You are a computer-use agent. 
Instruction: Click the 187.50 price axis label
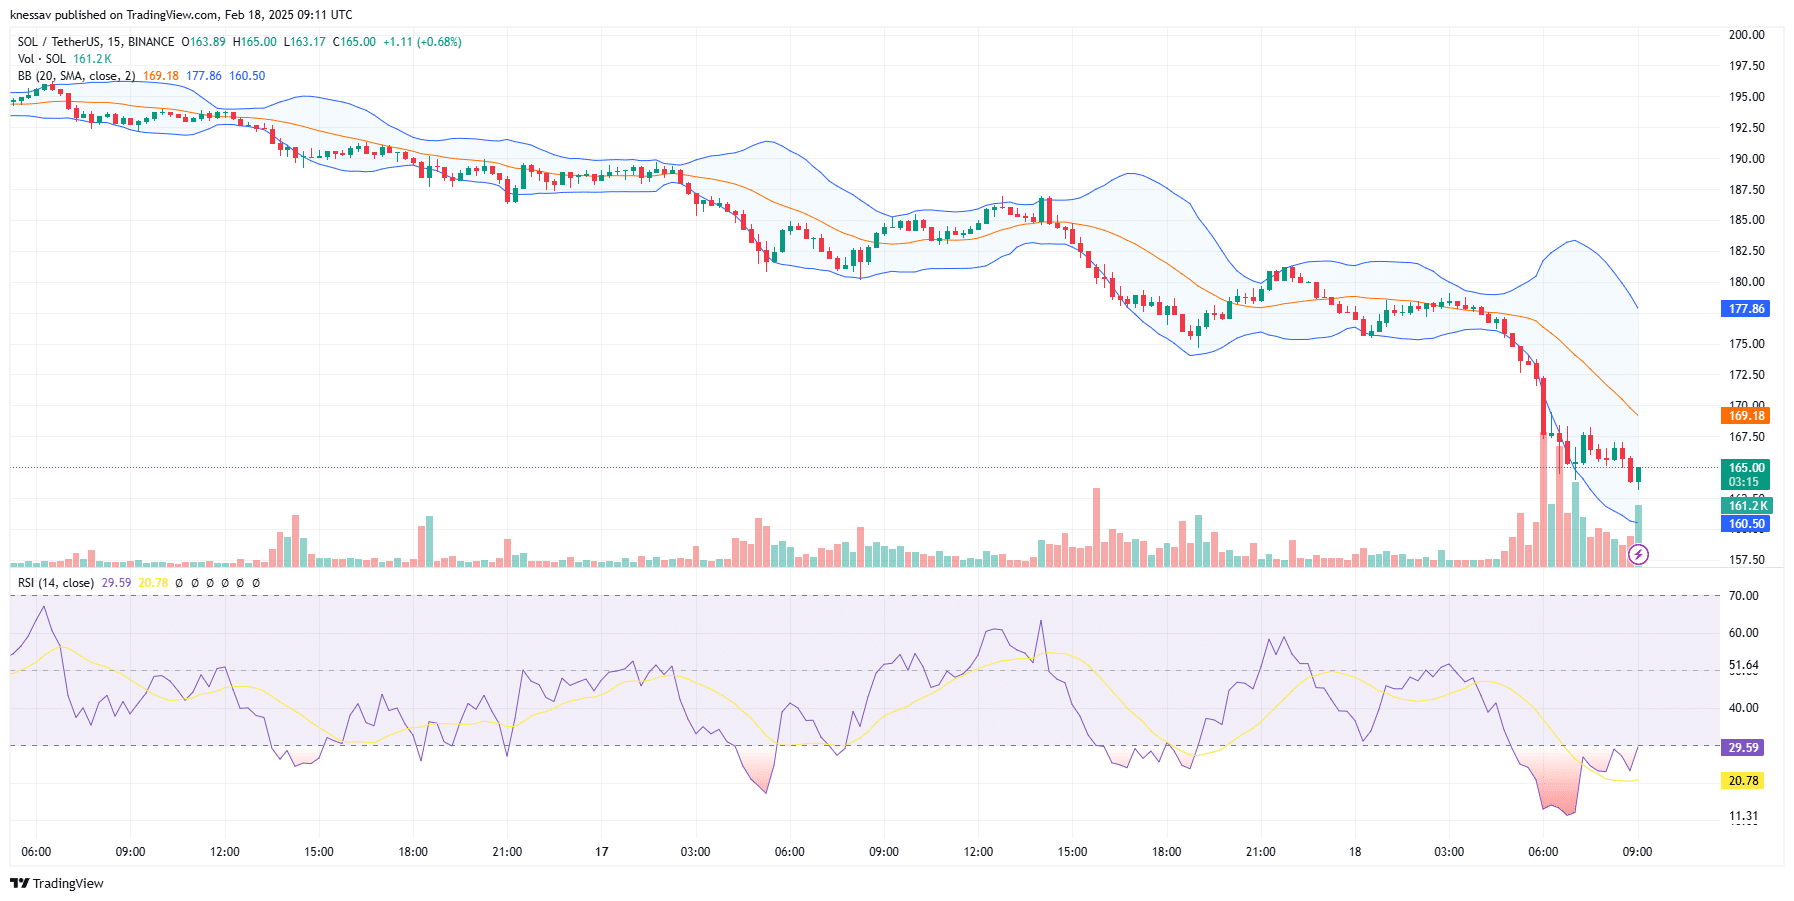[1746, 190]
